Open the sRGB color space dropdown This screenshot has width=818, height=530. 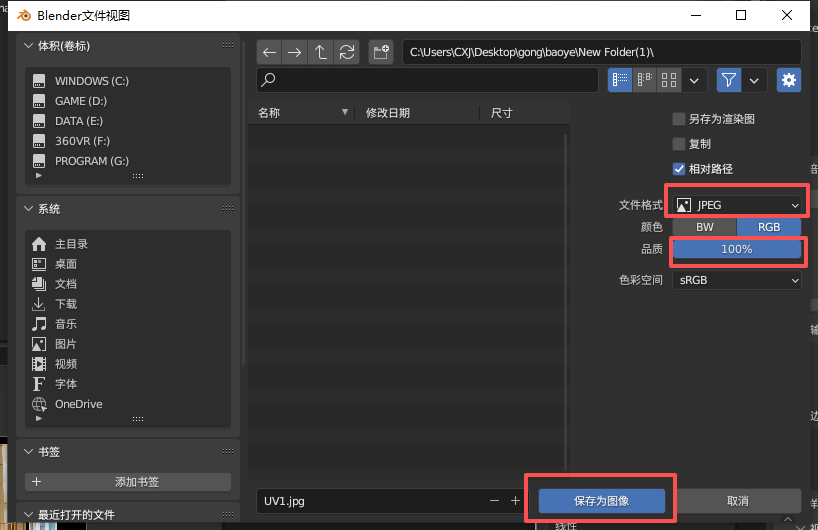(738, 281)
